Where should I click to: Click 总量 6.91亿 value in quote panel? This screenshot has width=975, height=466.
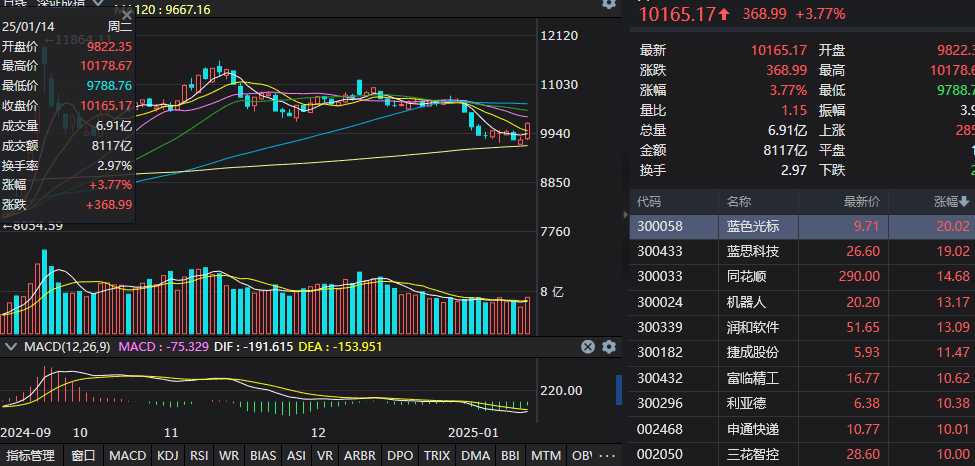787,130
